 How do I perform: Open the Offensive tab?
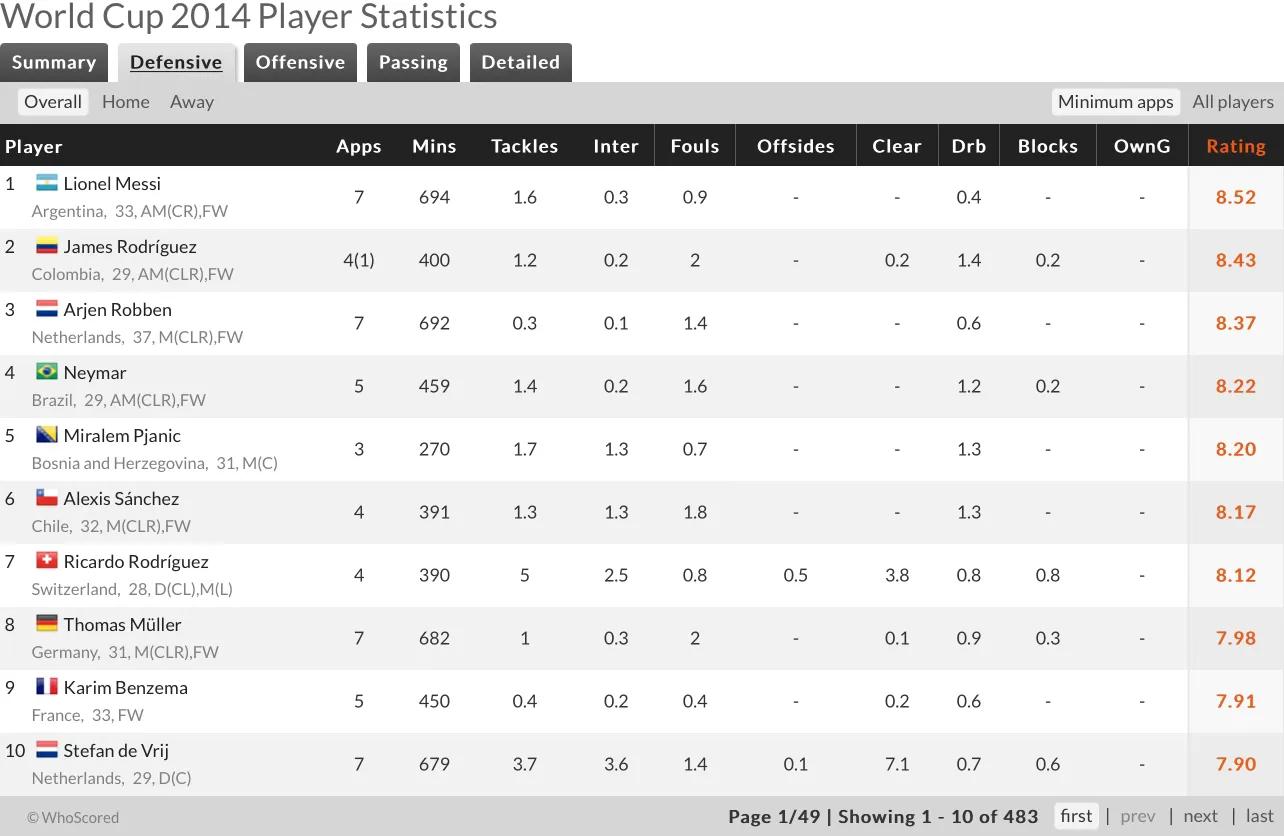tap(300, 62)
